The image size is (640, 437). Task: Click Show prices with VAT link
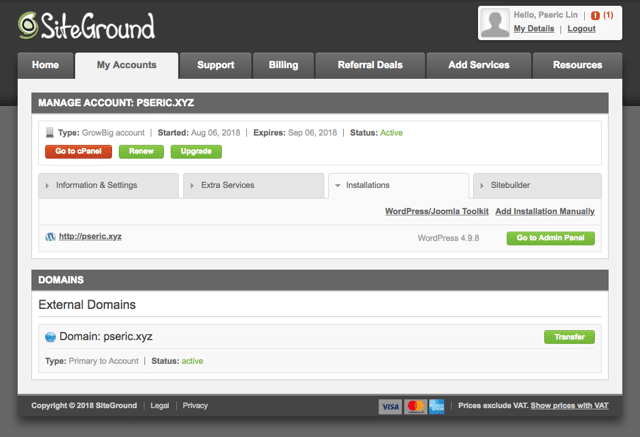569,406
